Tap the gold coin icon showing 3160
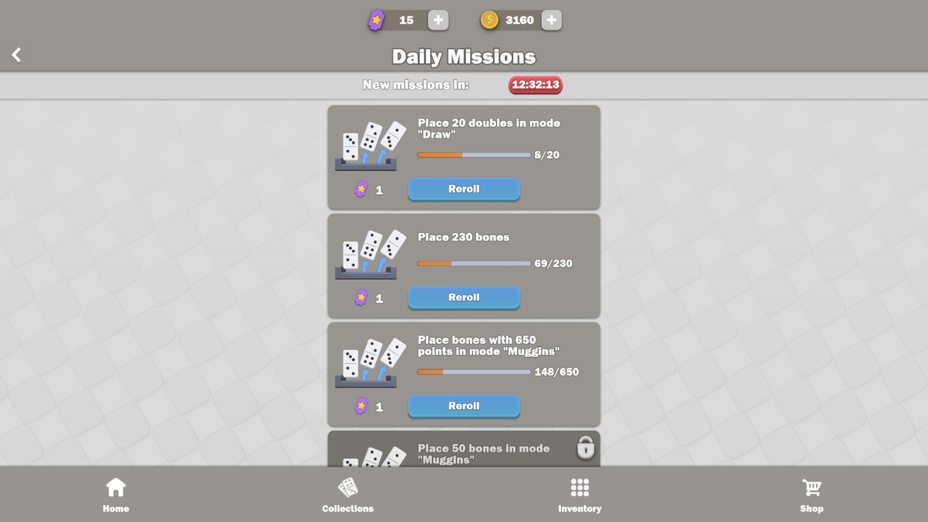The image size is (928, 522). [x=489, y=20]
